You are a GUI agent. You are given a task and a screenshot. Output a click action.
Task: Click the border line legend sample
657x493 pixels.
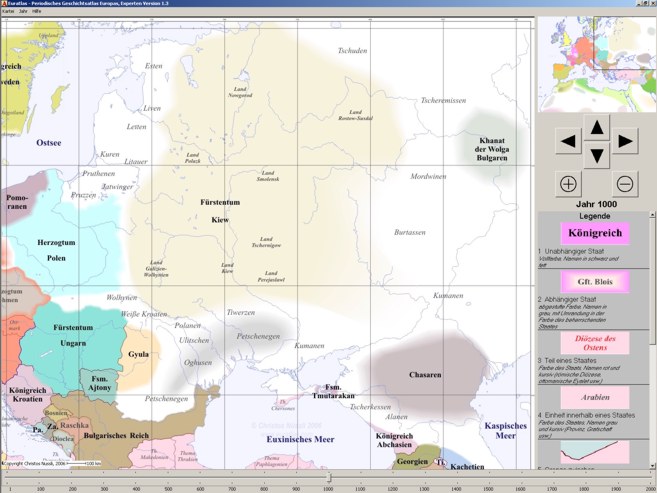[595, 452]
